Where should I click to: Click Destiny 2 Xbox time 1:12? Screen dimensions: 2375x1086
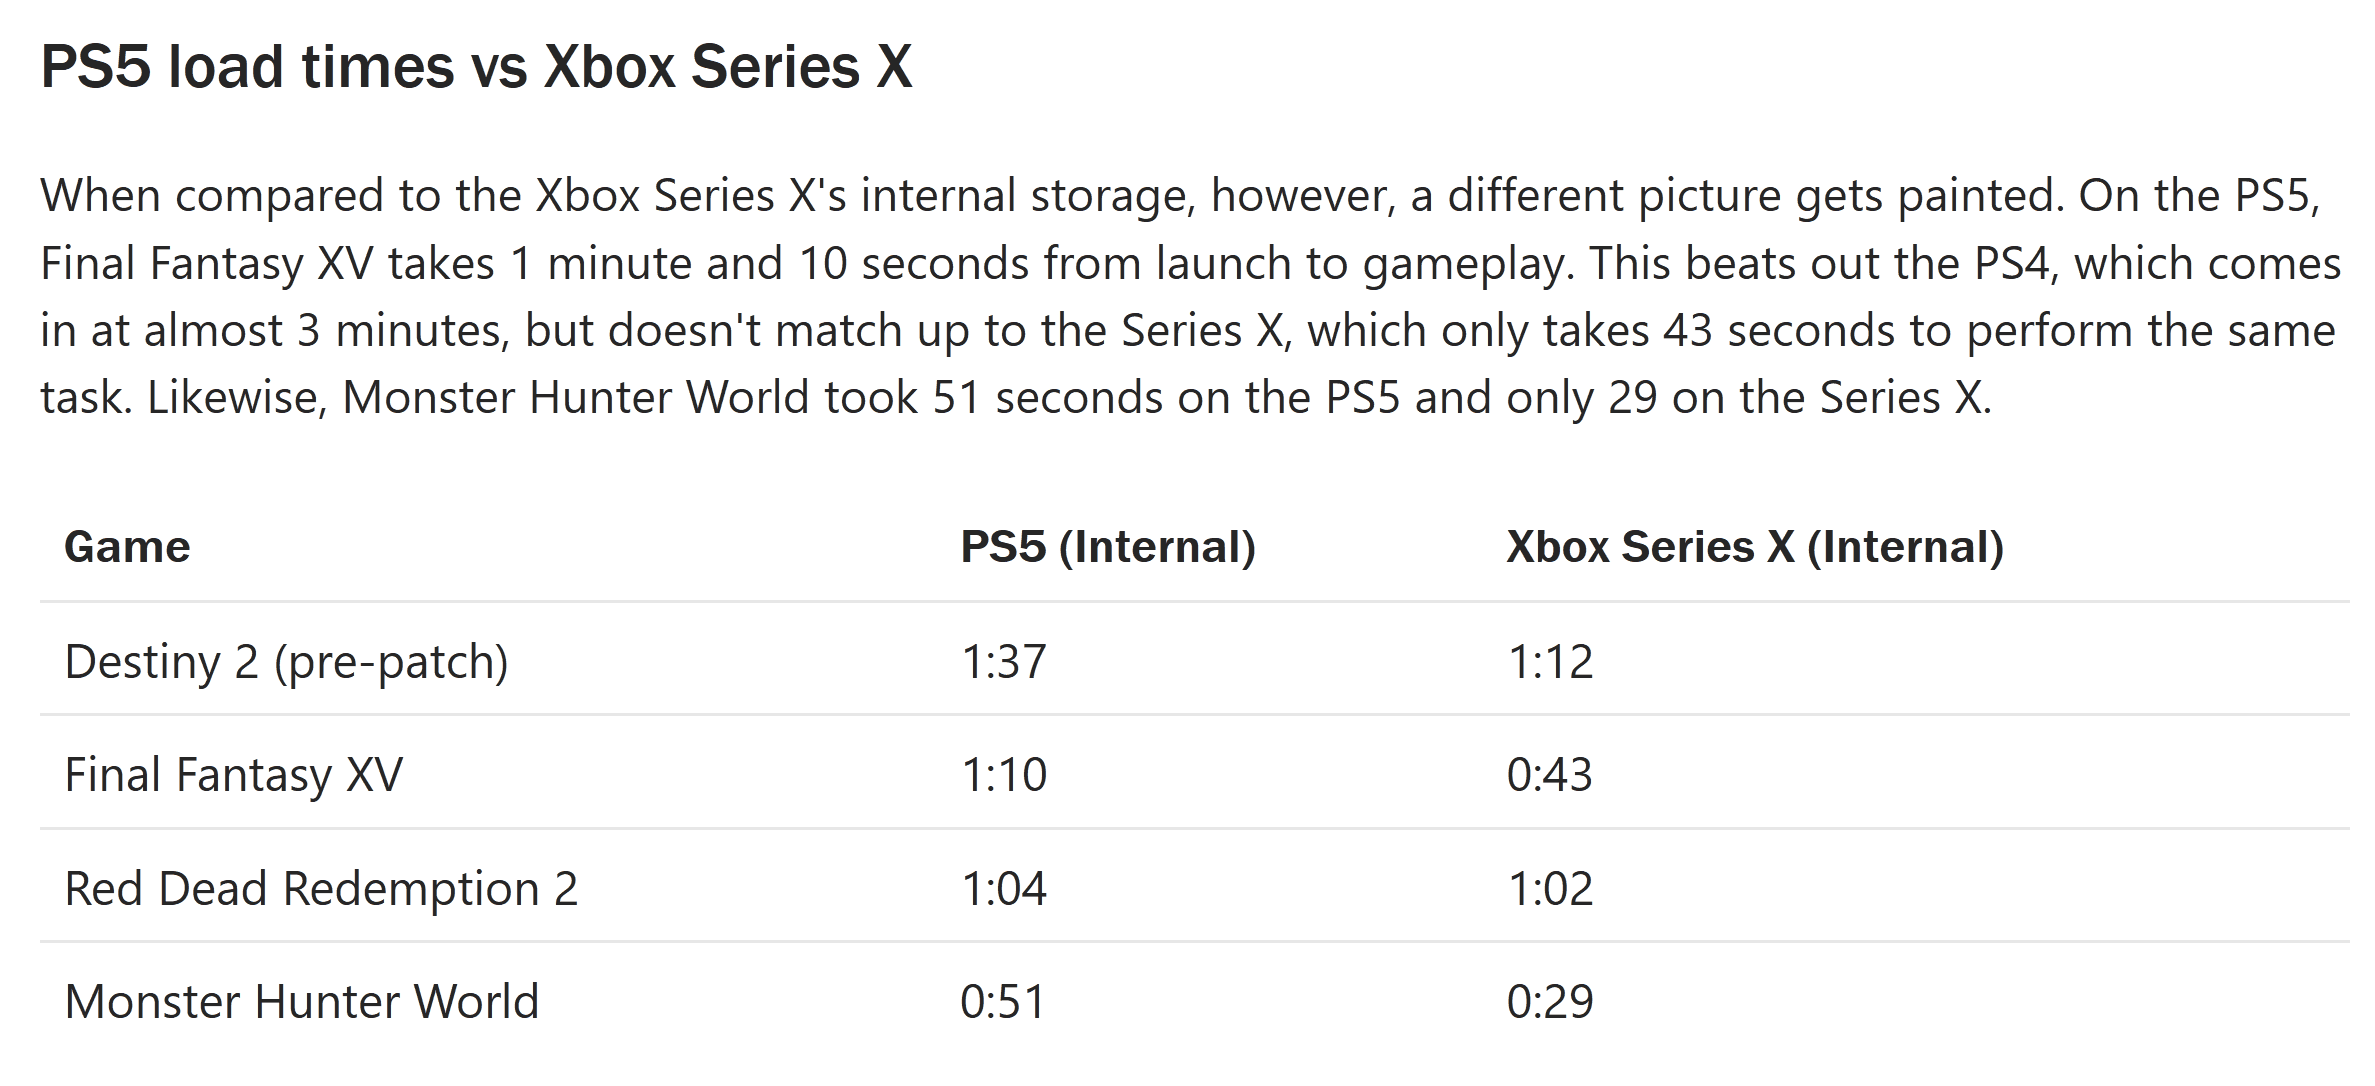pos(1550,662)
